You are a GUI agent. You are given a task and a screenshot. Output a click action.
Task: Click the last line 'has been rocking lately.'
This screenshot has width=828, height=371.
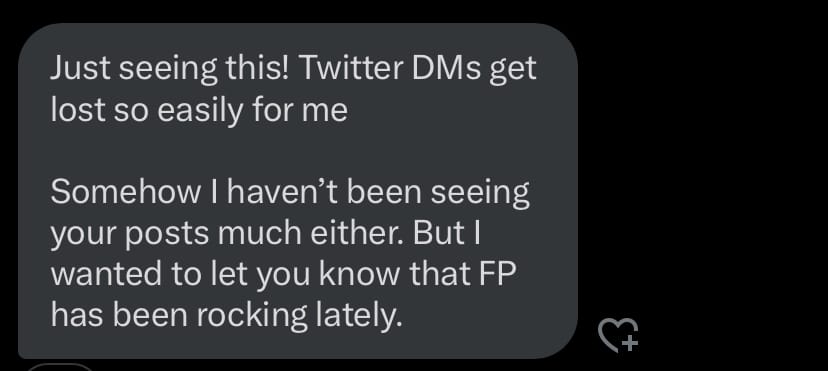[x=227, y=316]
